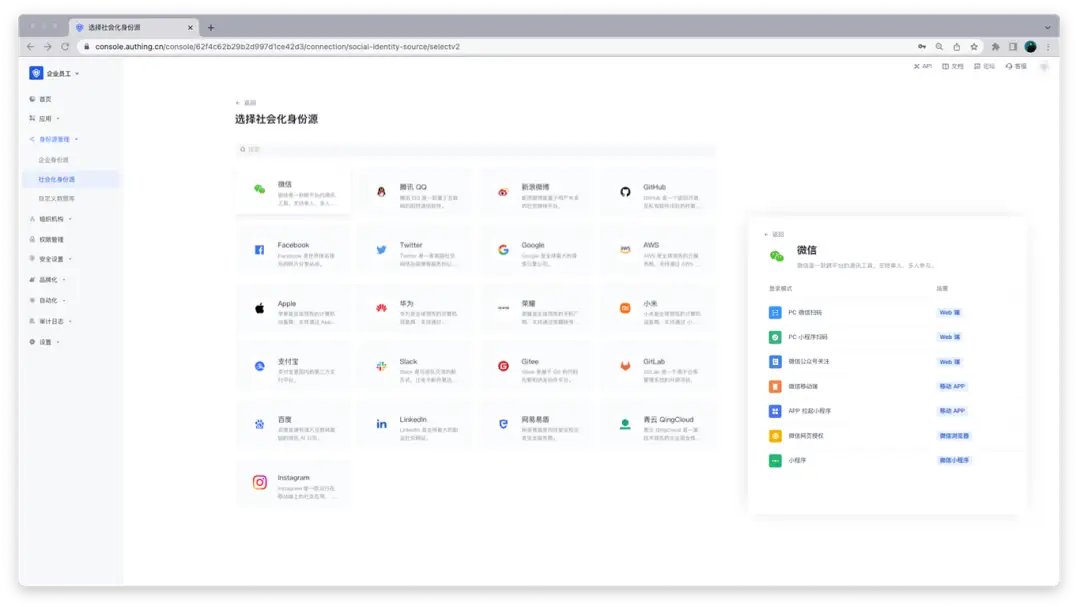The width and height of the screenshot is (1080, 607).
Task: Click the Facebook logo card icon
Action: tap(260, 249)
